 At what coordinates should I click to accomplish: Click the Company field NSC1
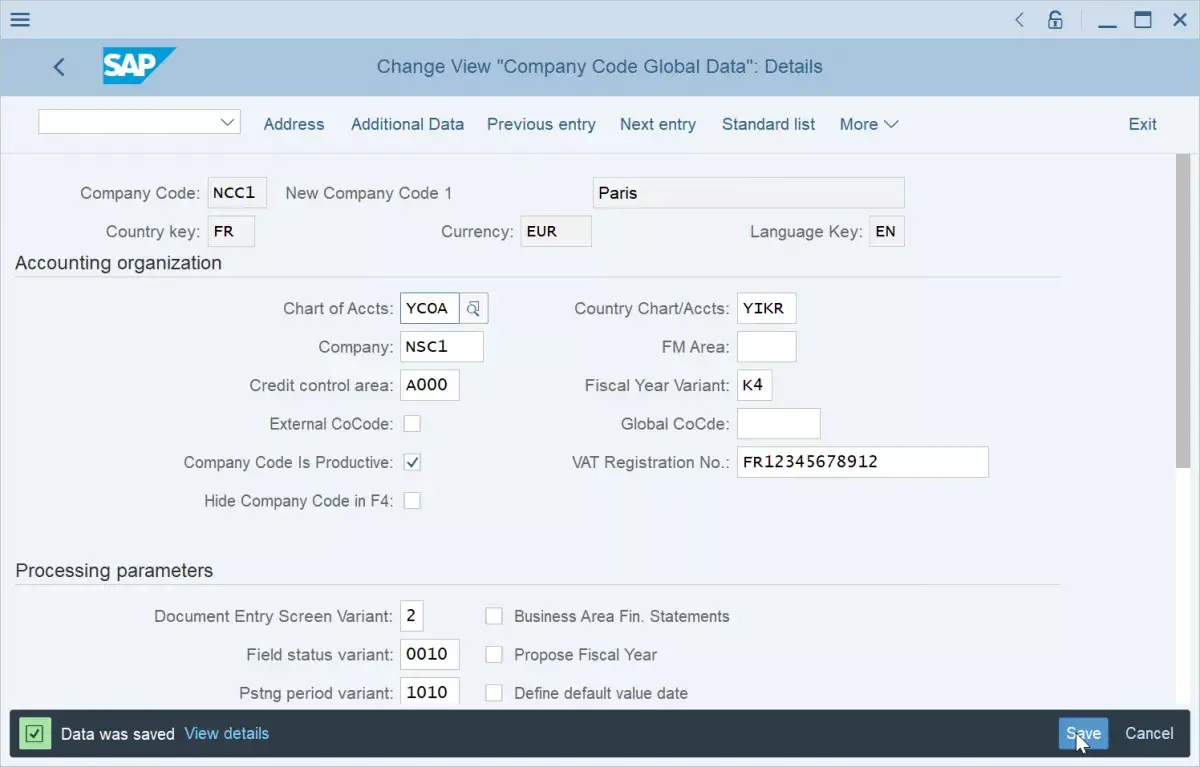[x=442, y=347]
